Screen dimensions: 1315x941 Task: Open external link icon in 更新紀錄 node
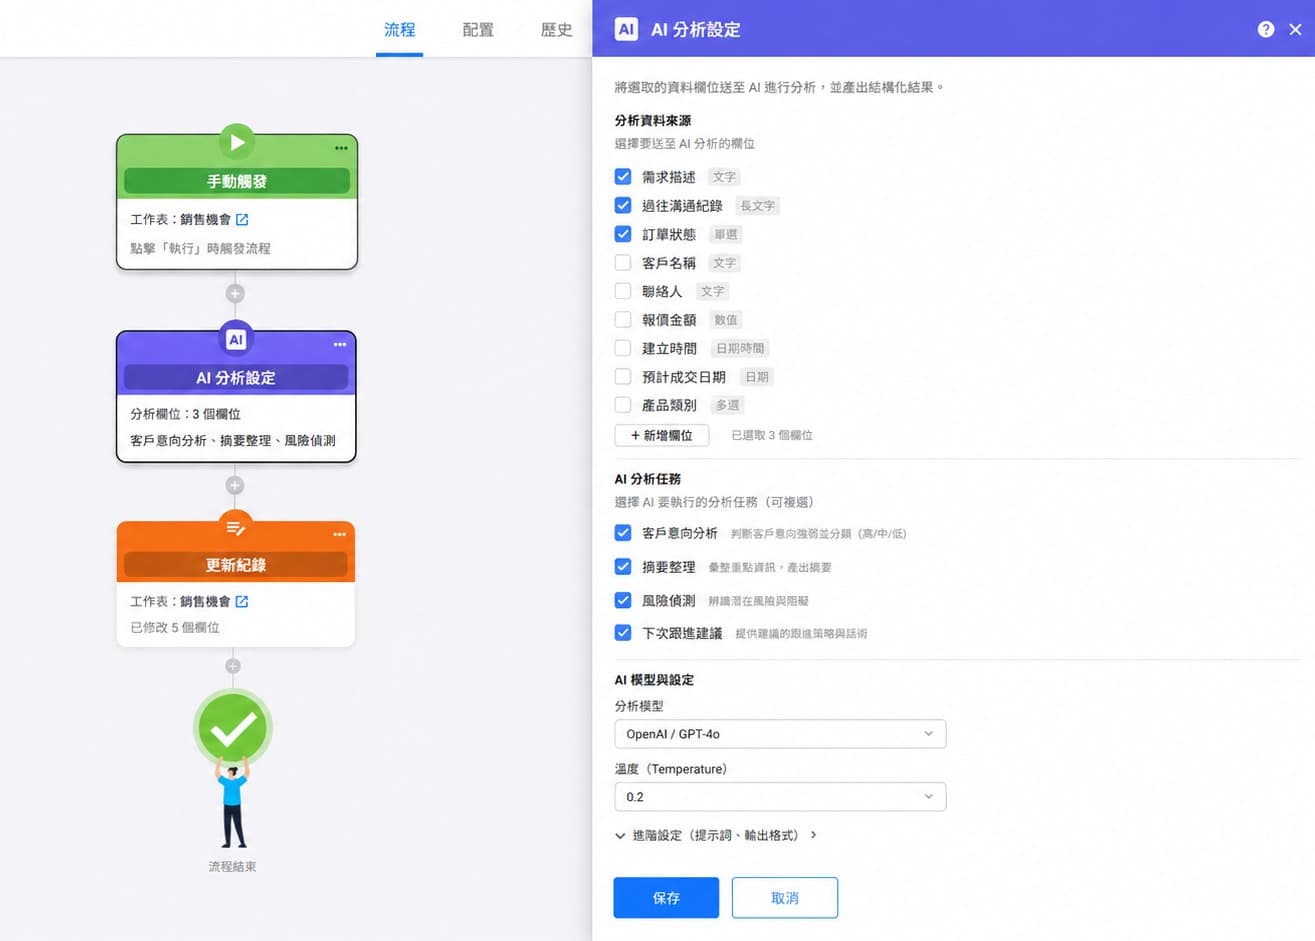click(242, 601)
